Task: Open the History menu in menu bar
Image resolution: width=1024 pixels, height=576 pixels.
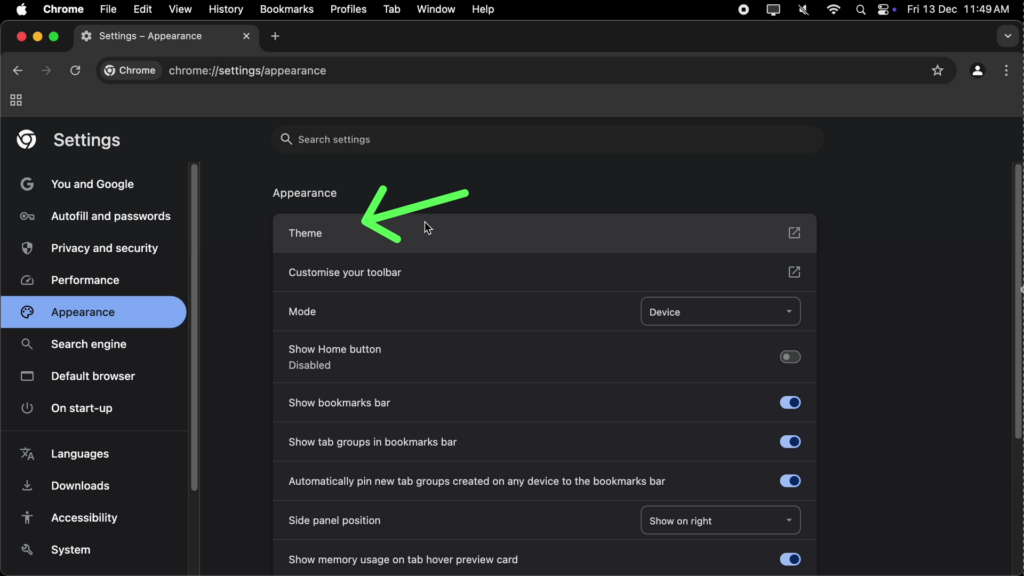Action: [225, 9]
